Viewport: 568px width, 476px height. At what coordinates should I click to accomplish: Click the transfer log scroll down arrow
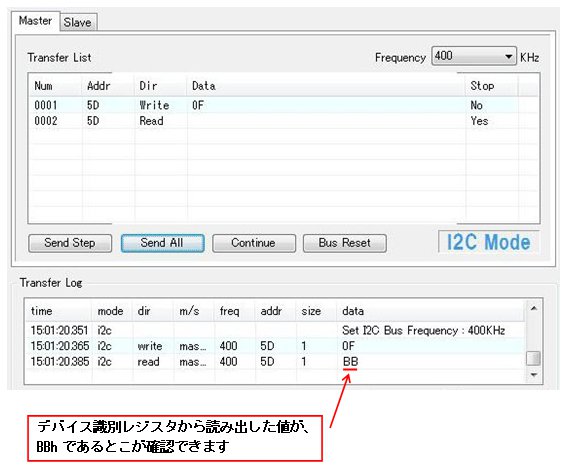[x=533, y=375]
